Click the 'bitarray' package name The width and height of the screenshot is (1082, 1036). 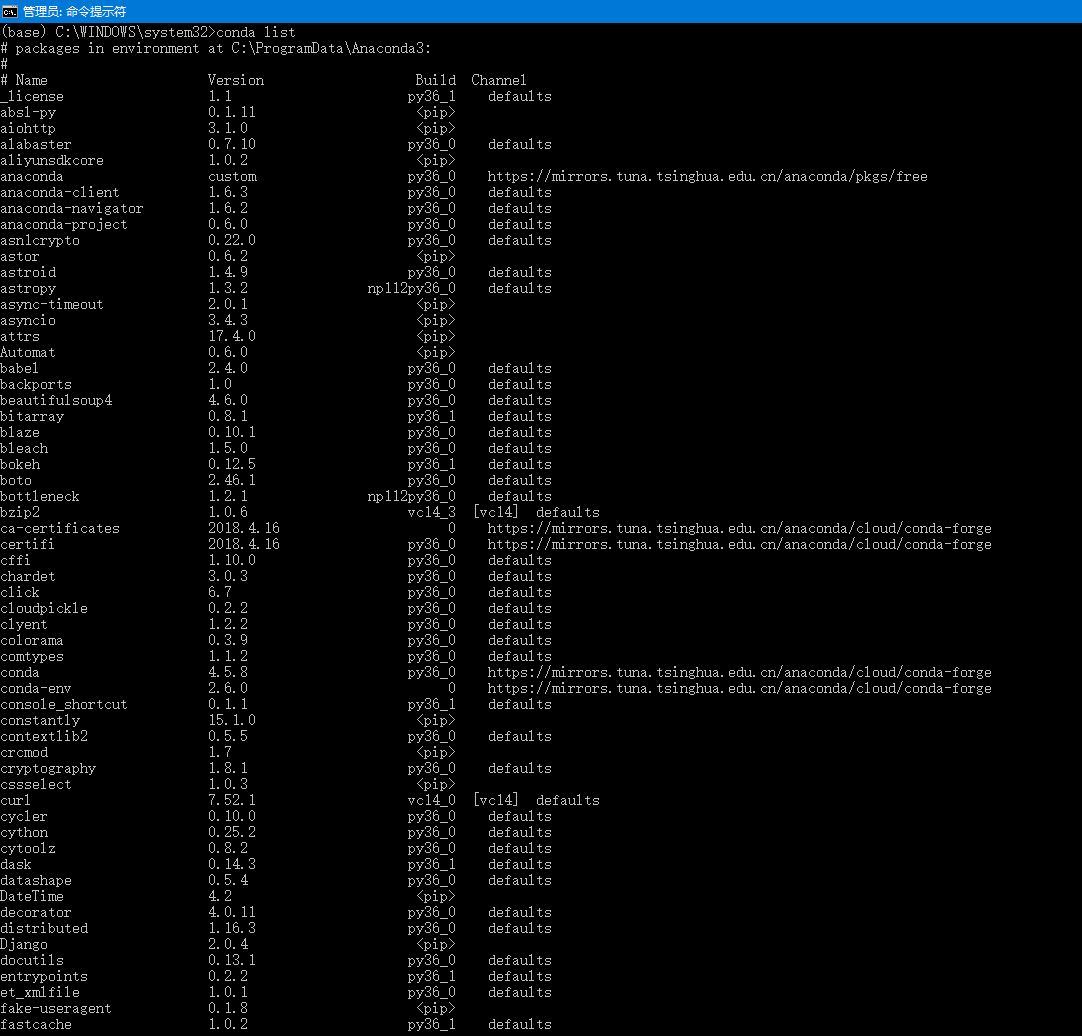point(32,416)
